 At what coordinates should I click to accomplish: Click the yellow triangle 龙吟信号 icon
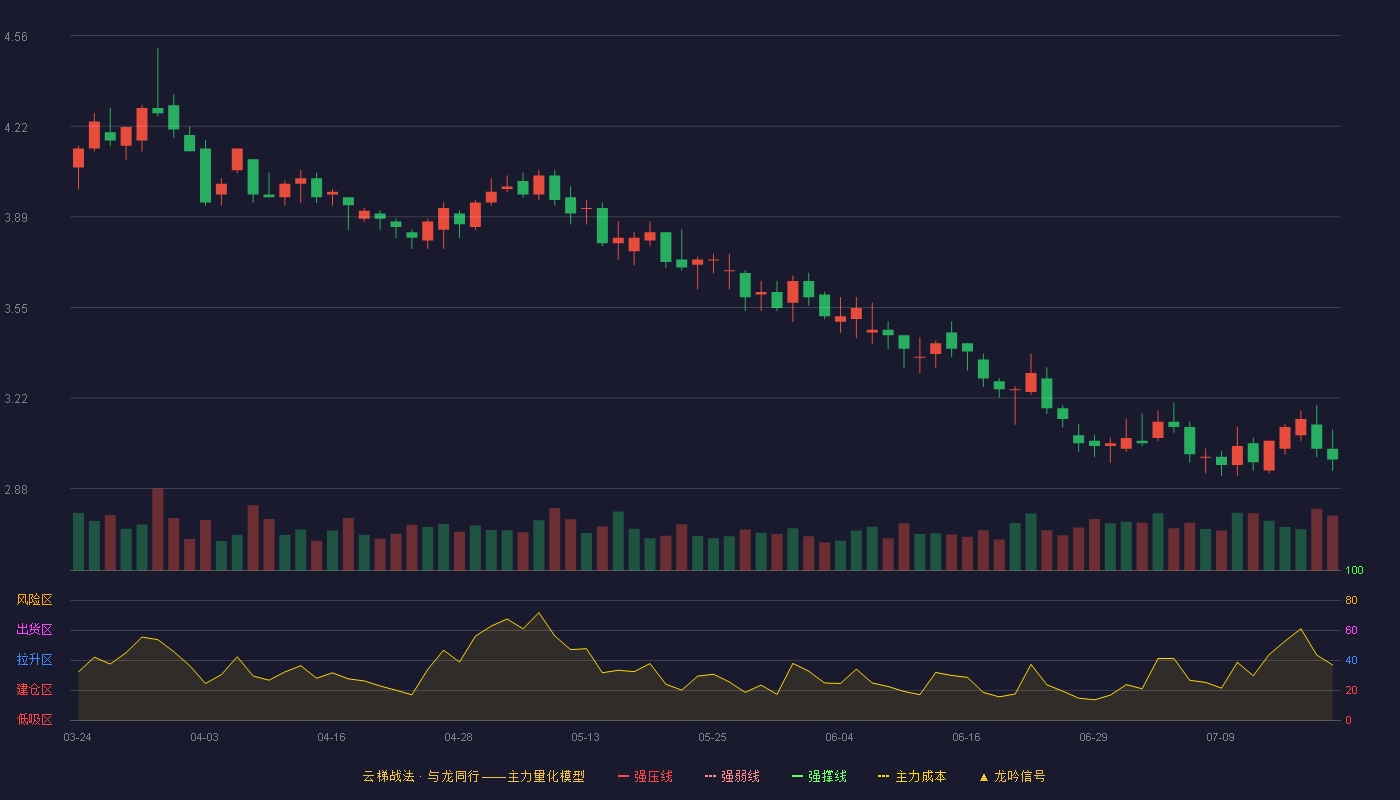tap(983, 777)
